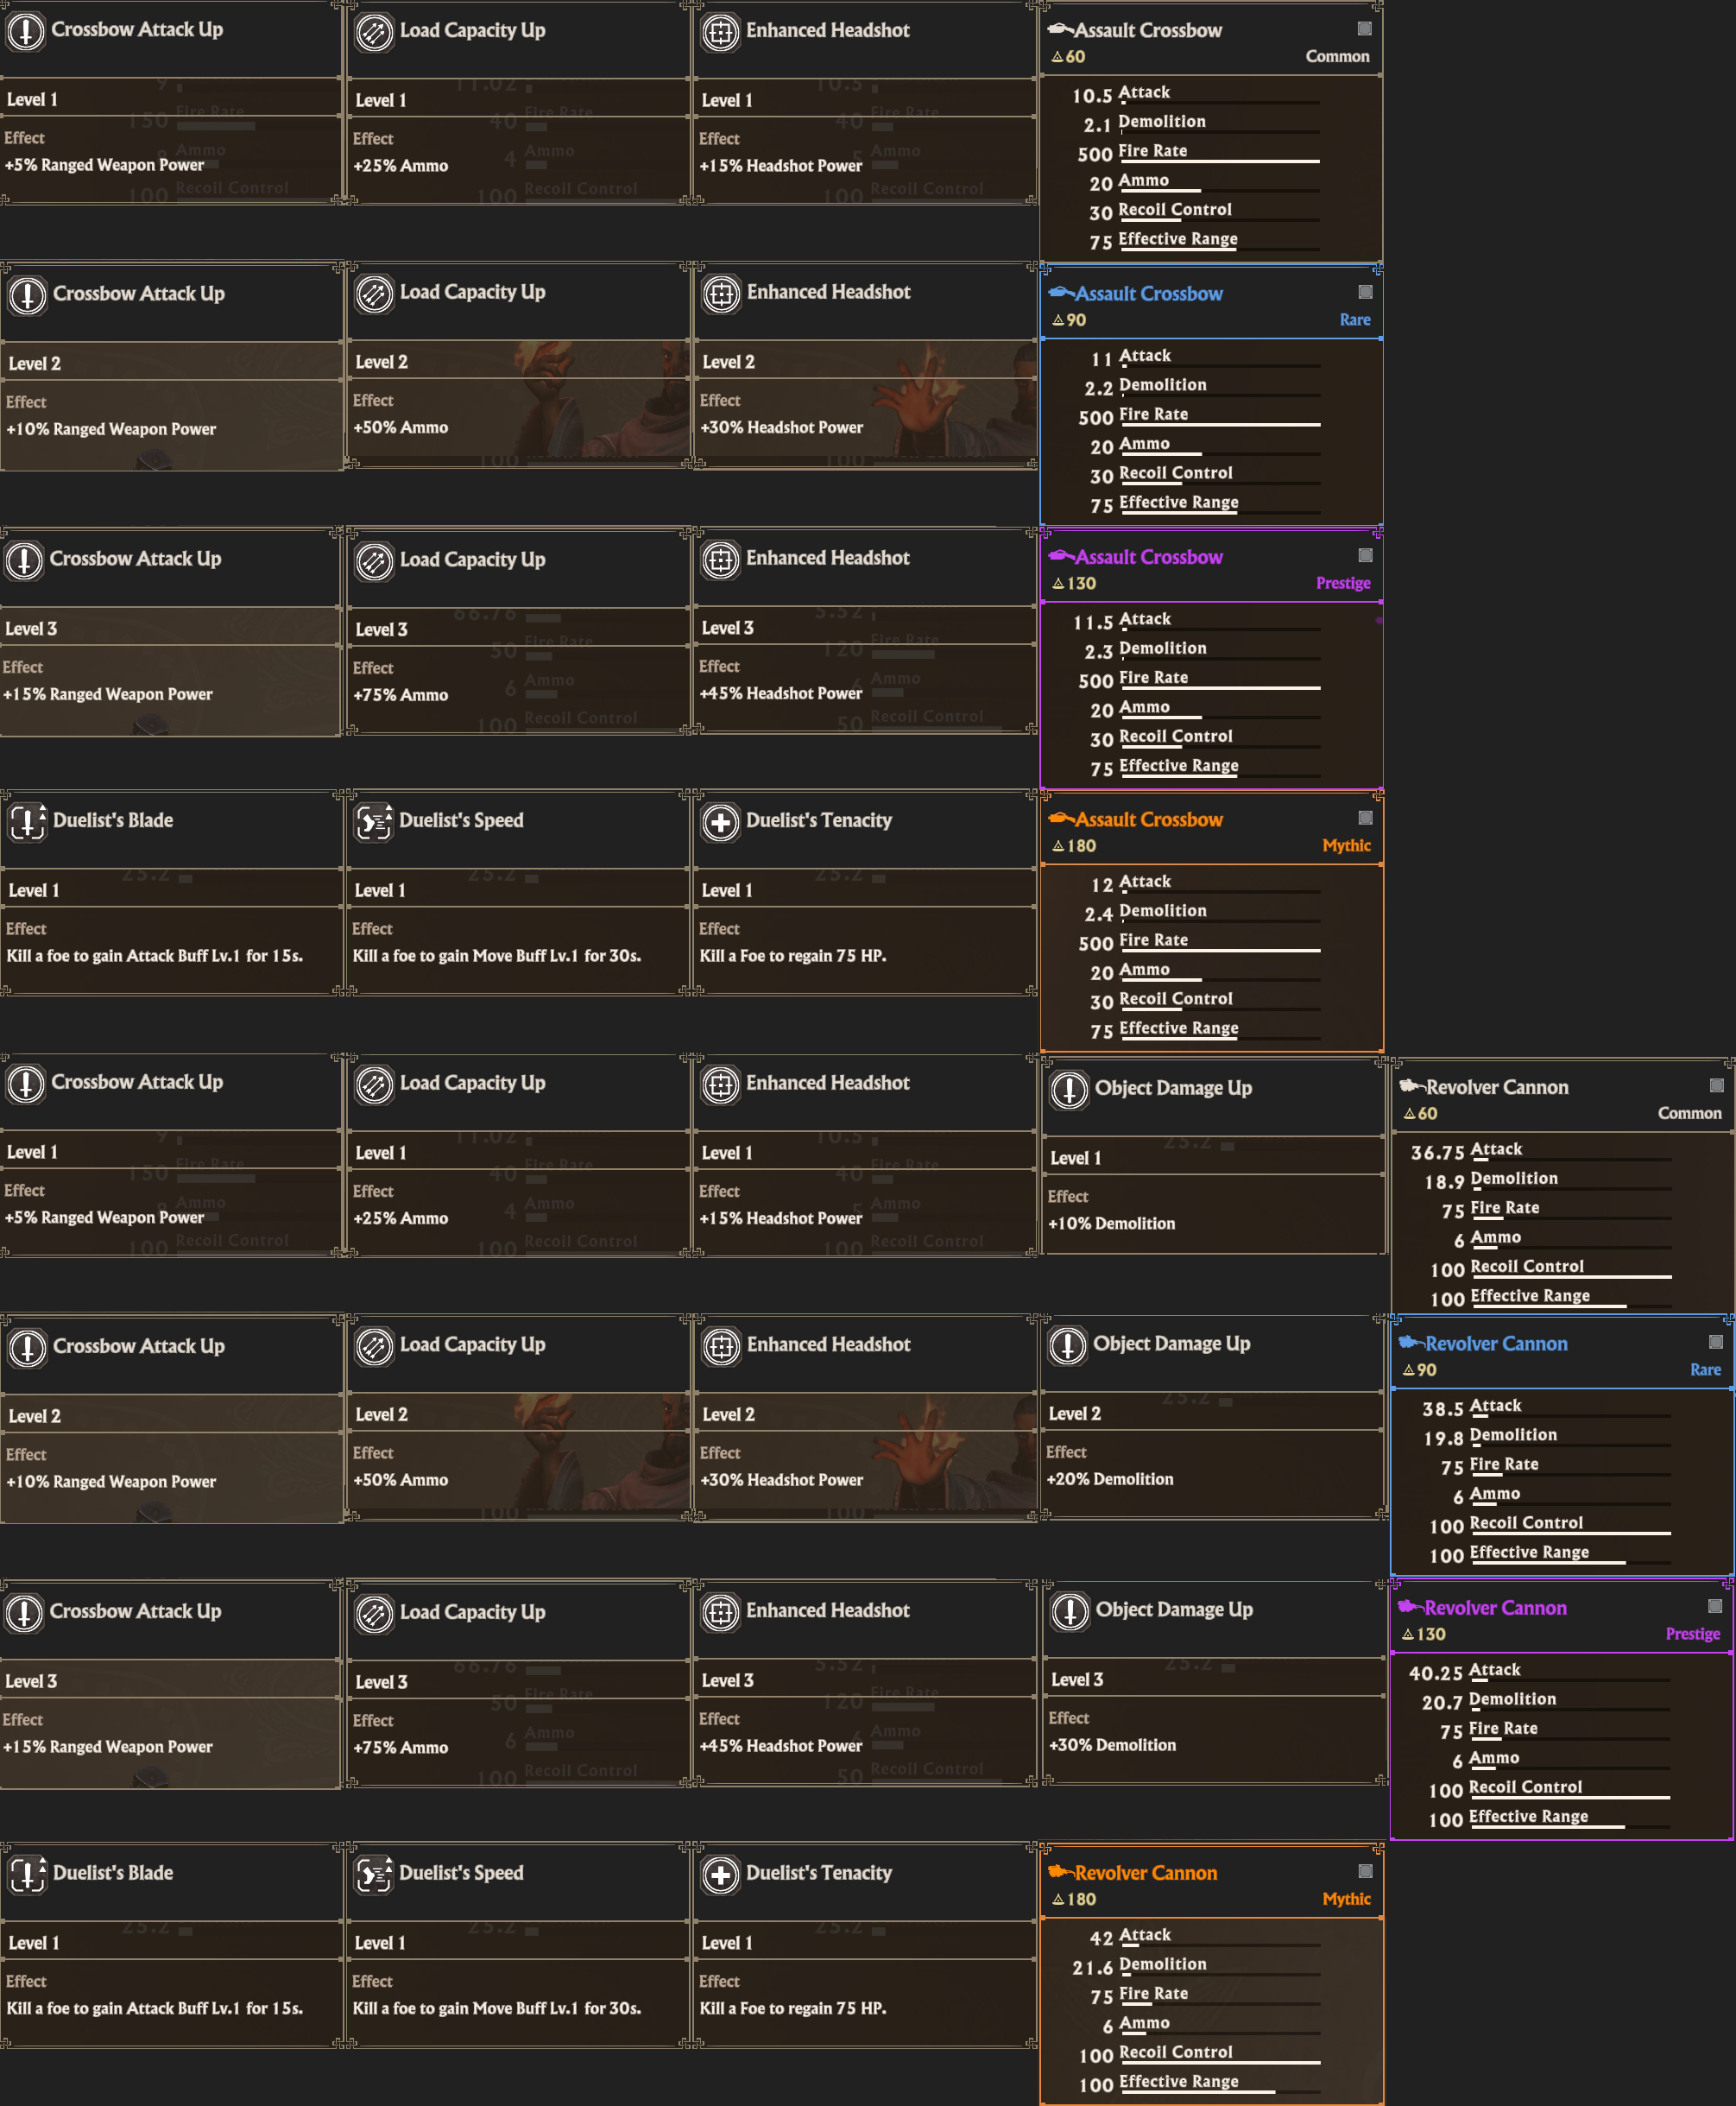Click the purple Prestige Assault Crossbow weapon icon
This screenshot has height=2106, width=1736.
(x=1060, y=557)
